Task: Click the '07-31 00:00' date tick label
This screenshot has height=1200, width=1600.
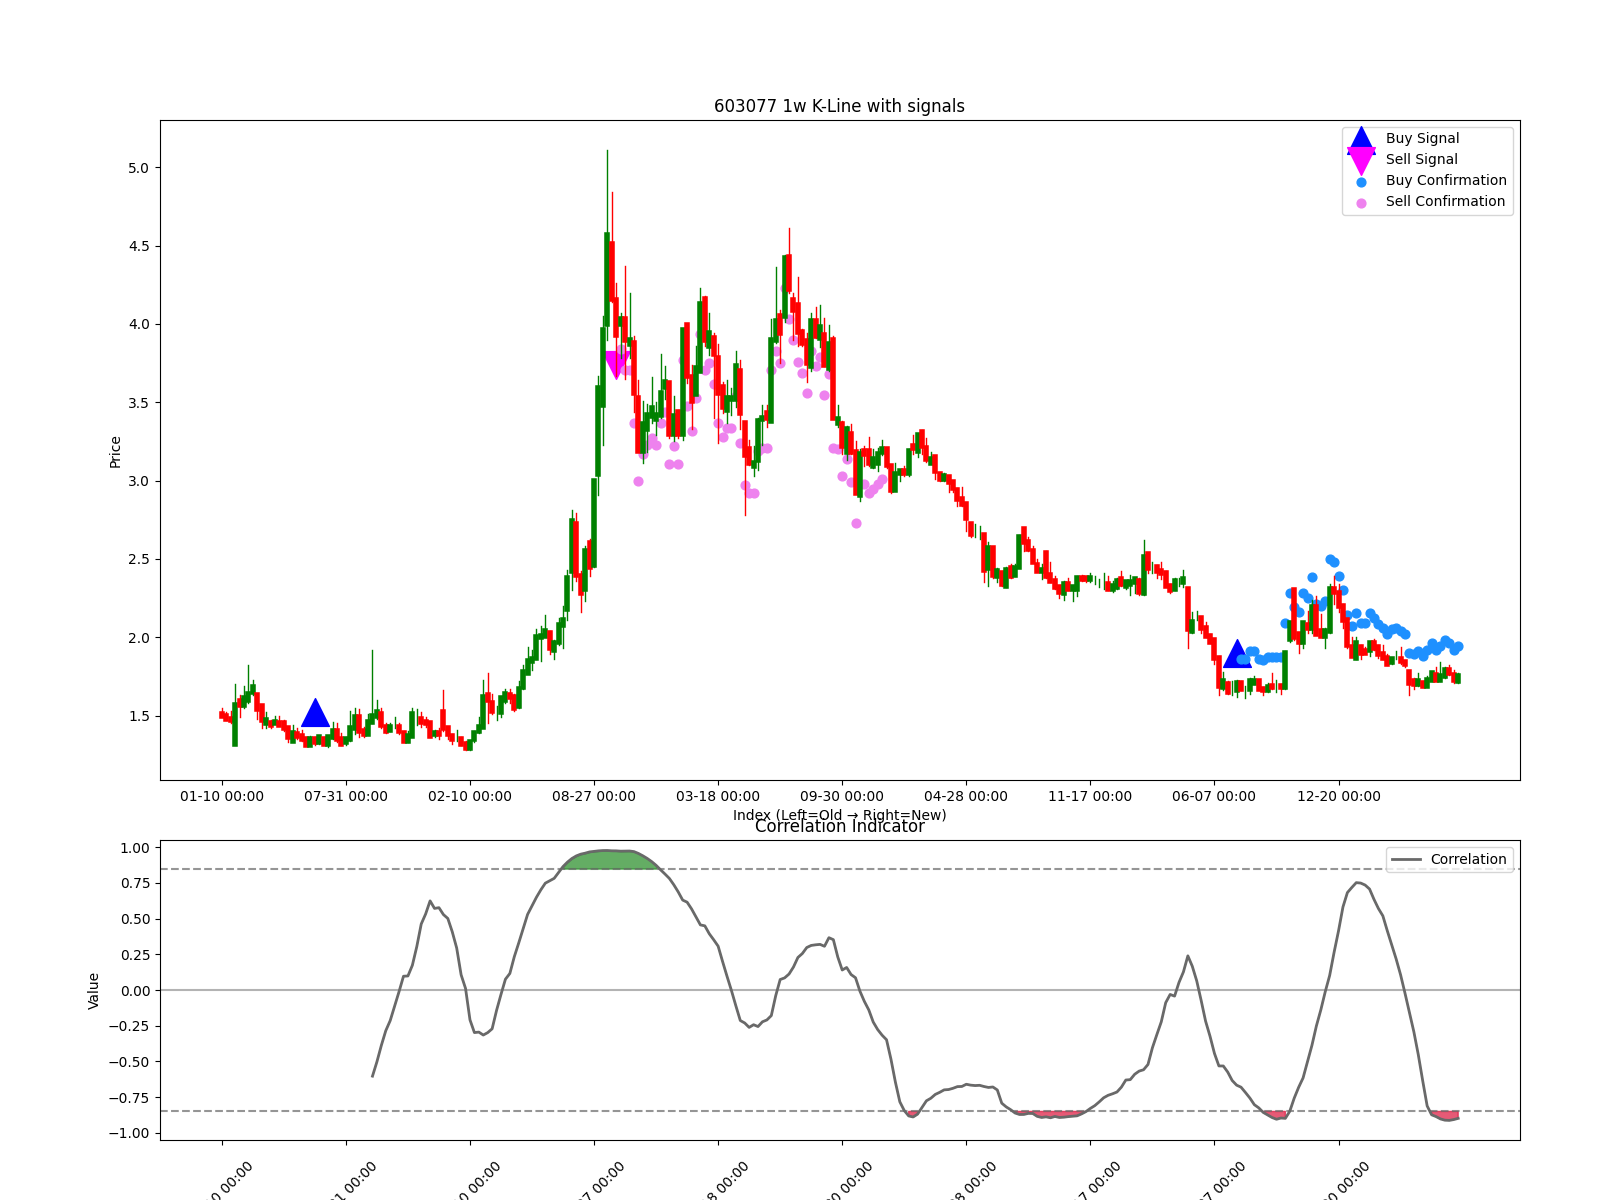Action: (x=346, y=796)
